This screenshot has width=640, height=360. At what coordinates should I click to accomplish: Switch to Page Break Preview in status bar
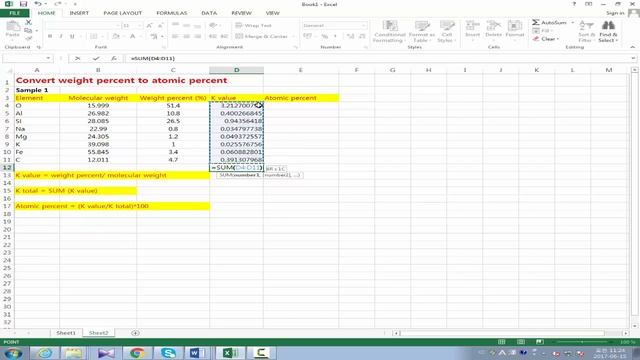(540, 342)
